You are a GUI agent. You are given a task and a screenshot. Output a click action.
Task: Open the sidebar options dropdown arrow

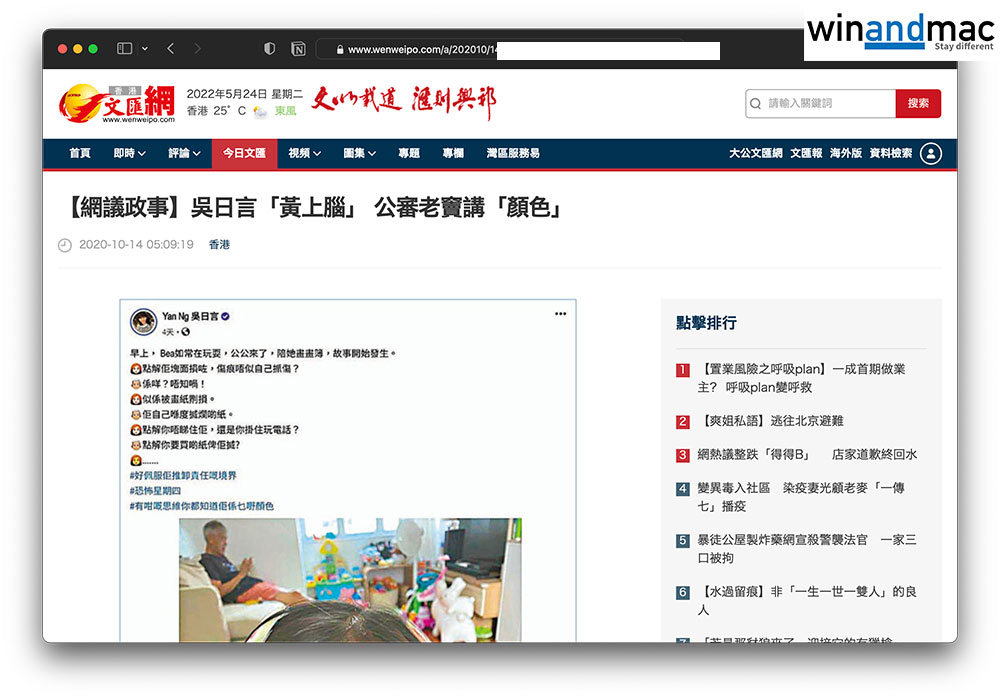pyautogui.click(x=145, y=48)
